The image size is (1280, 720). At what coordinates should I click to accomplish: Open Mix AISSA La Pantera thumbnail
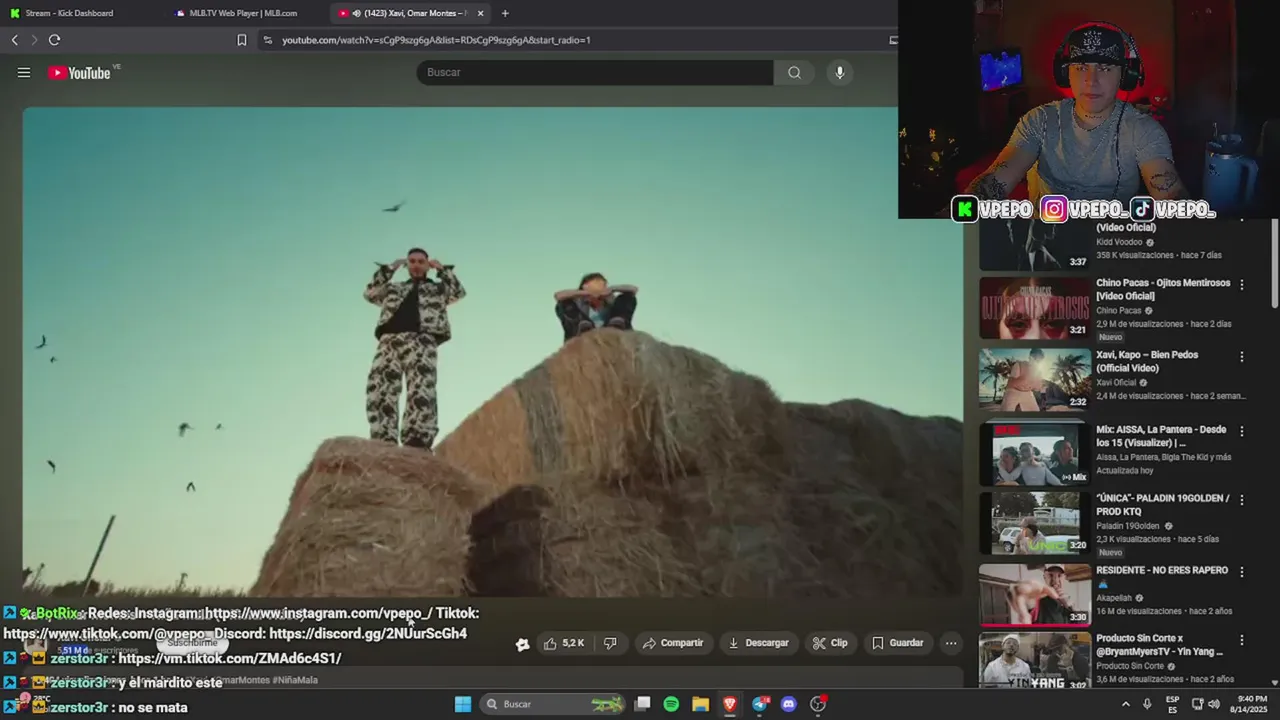(x=1035, y=453)
